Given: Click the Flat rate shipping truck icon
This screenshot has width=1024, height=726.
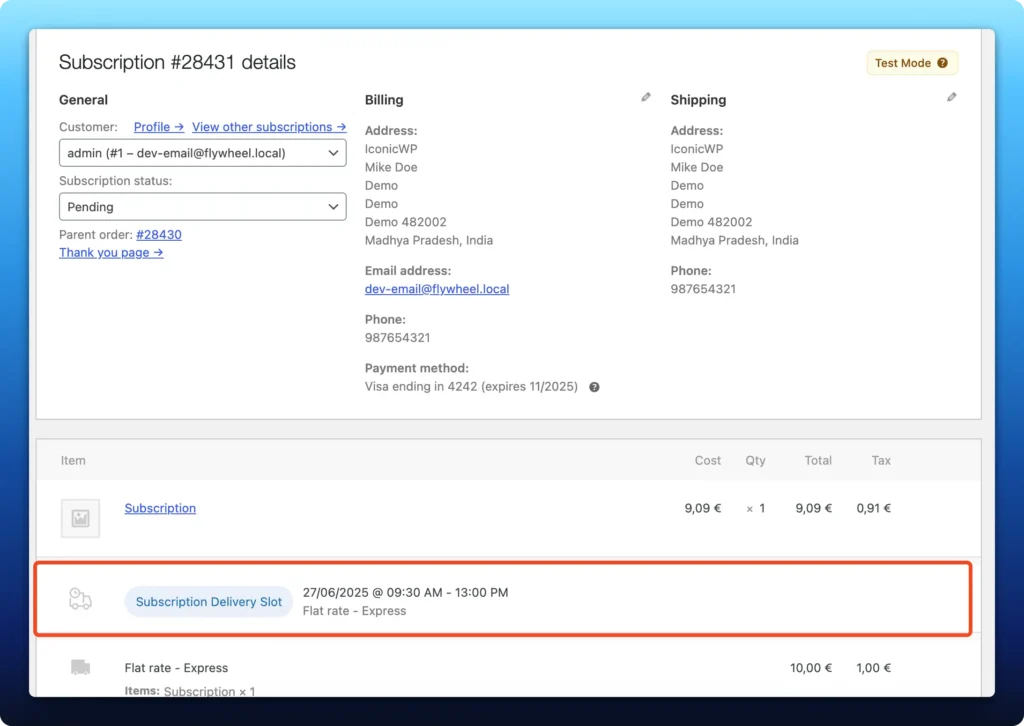Looking at the screenshot, I should click(x=80, y=667).
